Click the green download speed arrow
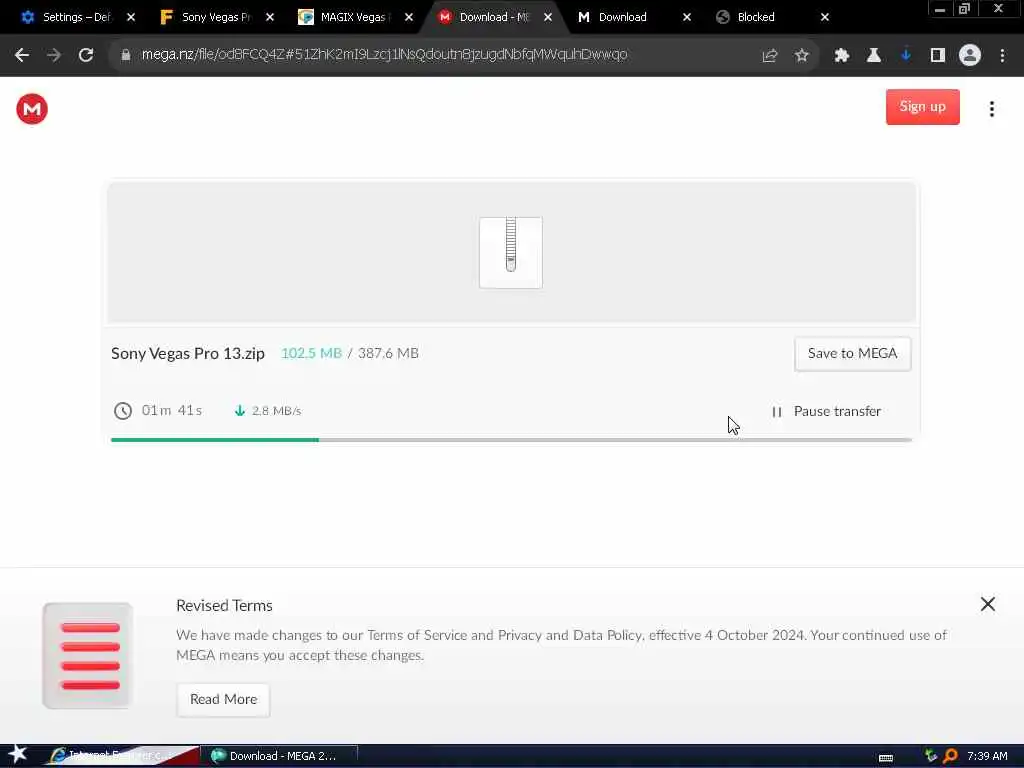The width and height of the screenshot is (1024, 768). pyautogui.click(x=240, y=411)
